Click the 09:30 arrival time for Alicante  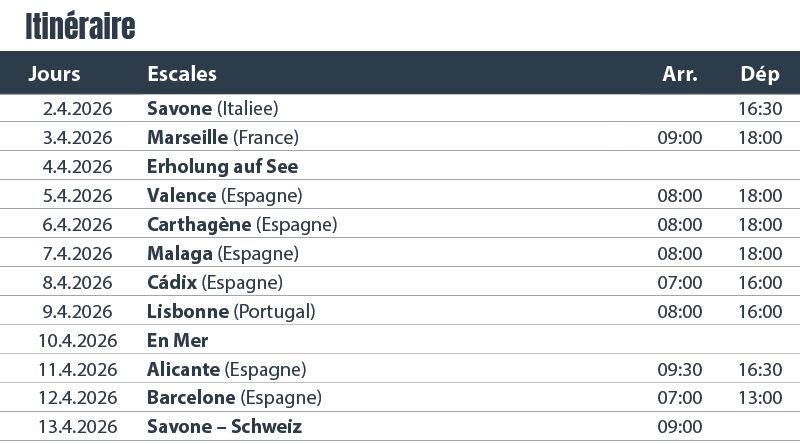(679, 369)
